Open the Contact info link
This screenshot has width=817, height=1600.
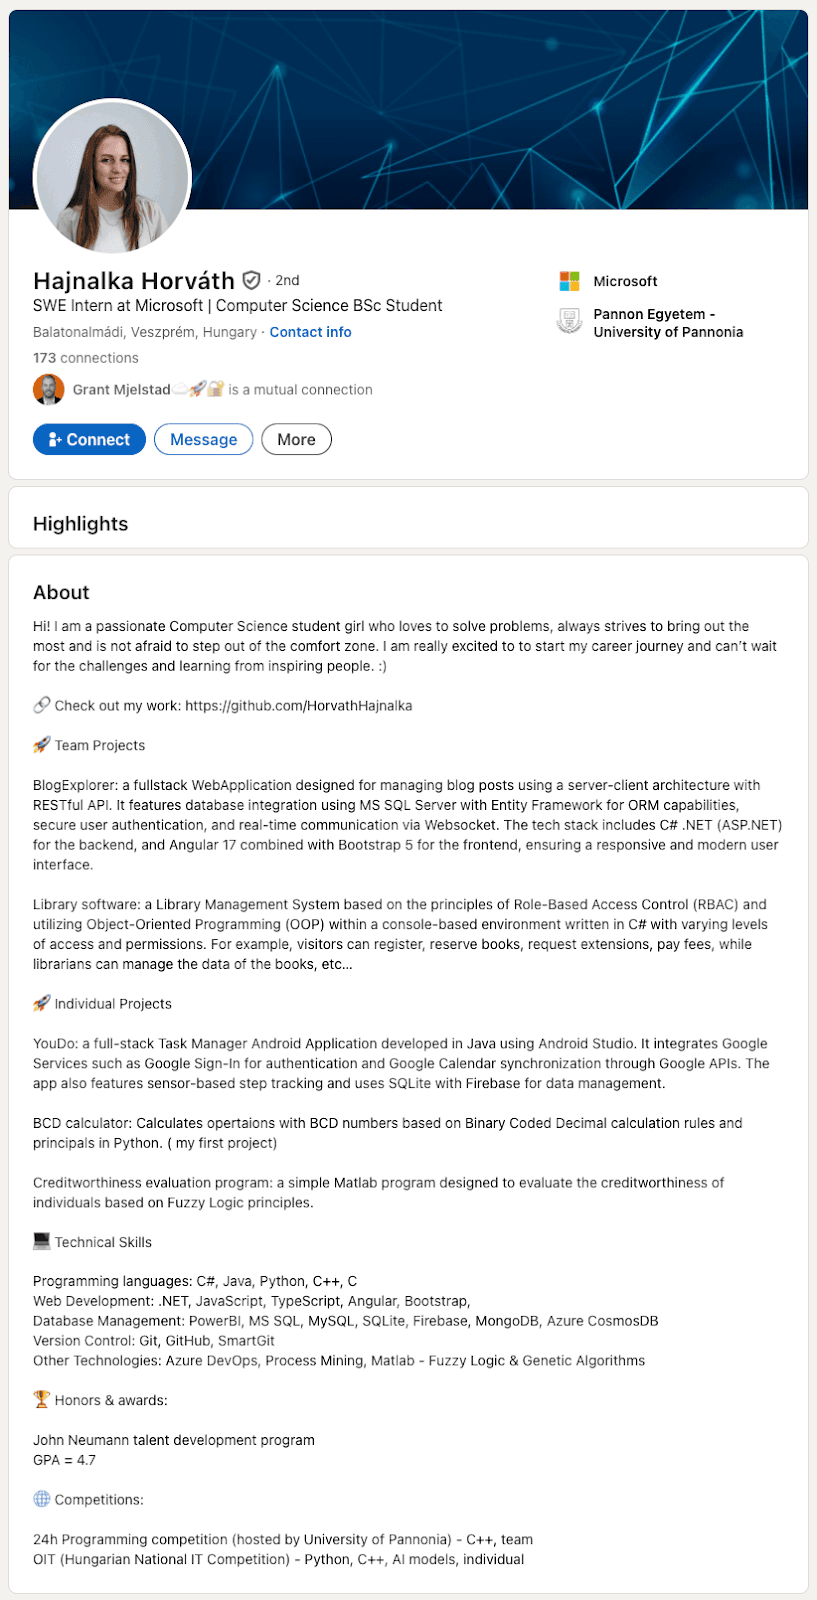tap(310, 332)
